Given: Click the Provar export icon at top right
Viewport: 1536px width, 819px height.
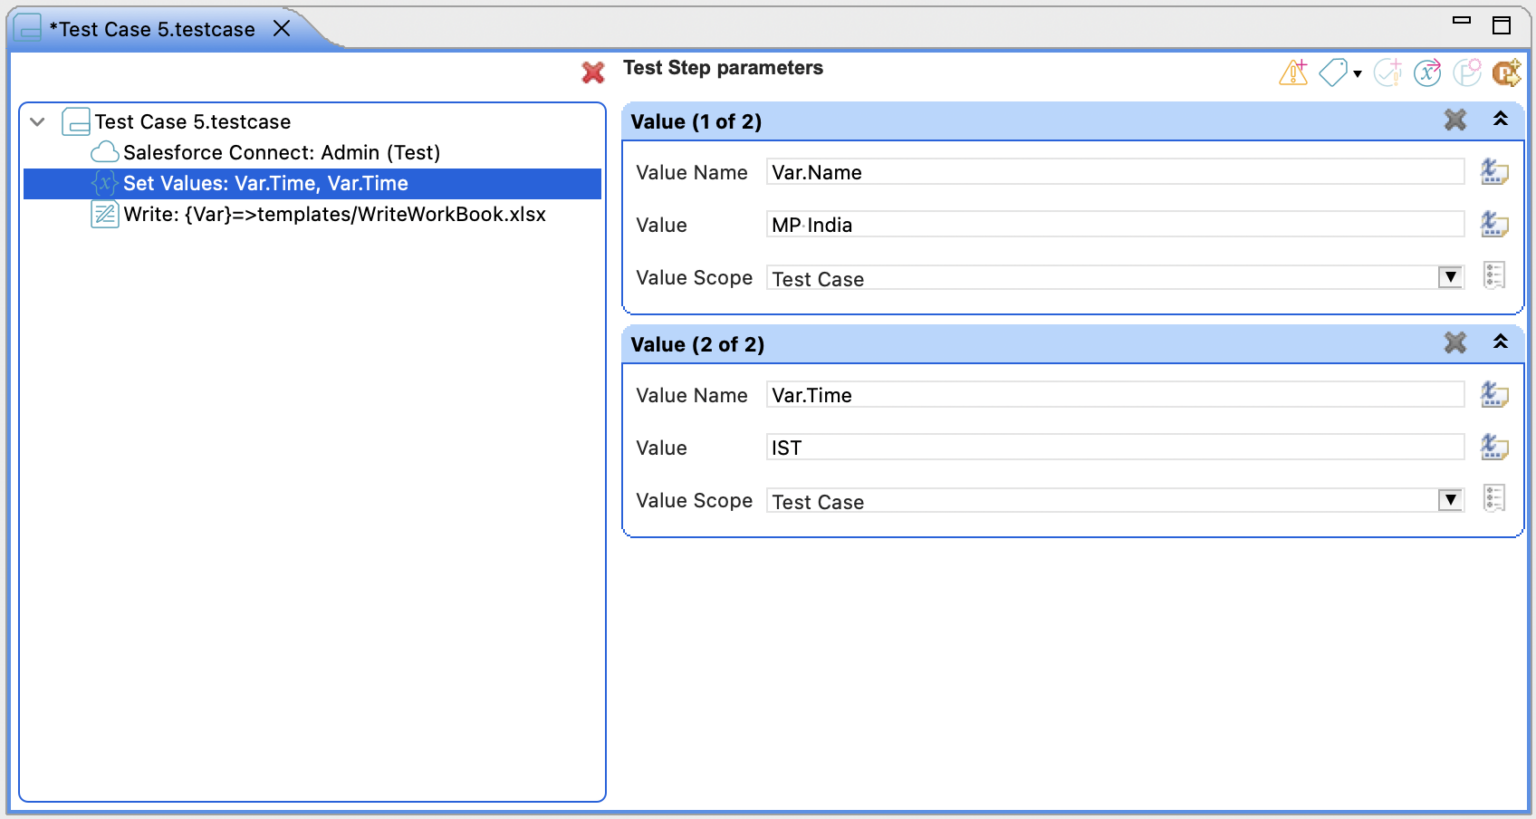Looking at the screenshot, I should pyautogui.click(x=1506, y=72).
